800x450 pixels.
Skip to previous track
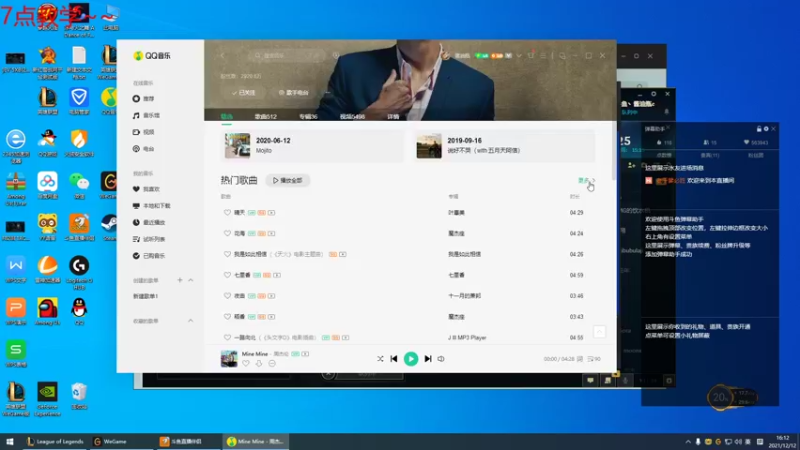coord(394,359)
